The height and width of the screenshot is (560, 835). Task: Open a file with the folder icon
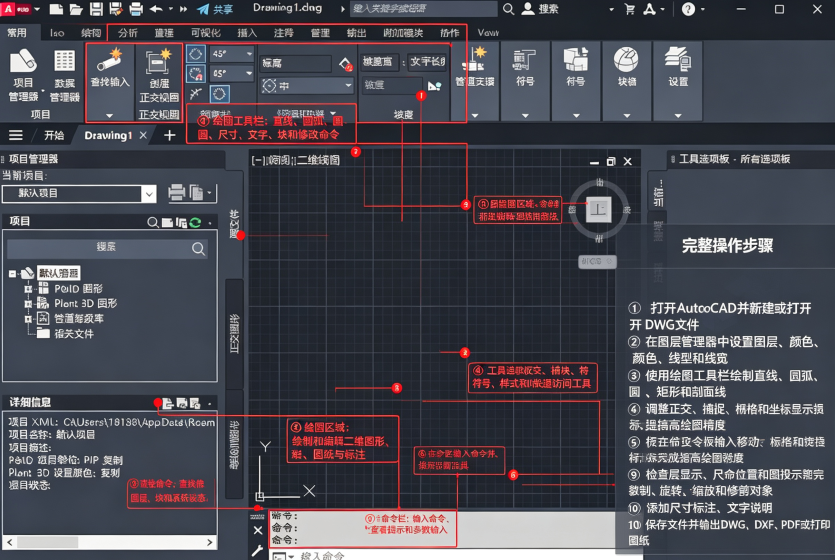click(x=76, y=9)
